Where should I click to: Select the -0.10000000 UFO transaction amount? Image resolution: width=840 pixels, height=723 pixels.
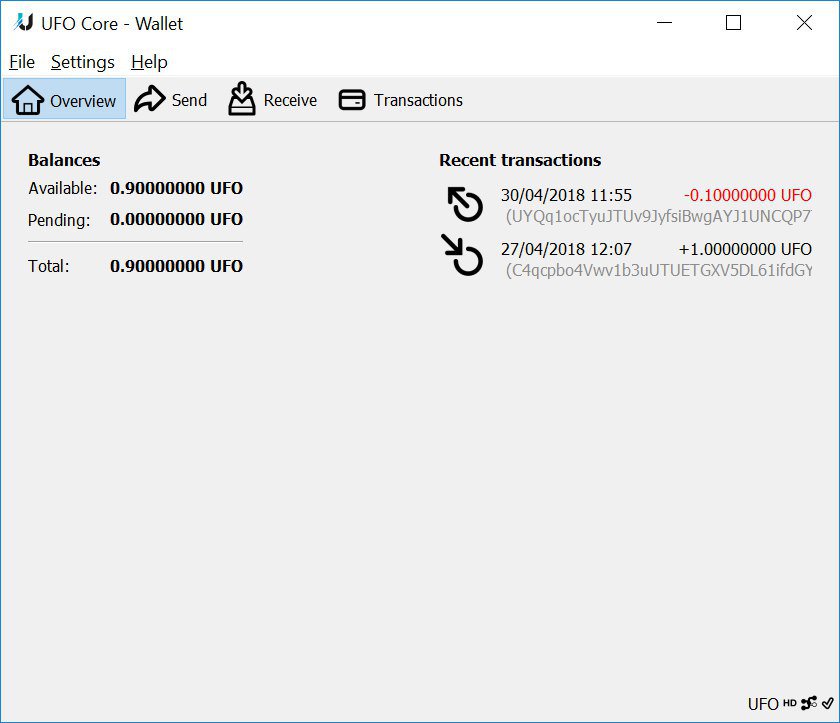[747, 195]
